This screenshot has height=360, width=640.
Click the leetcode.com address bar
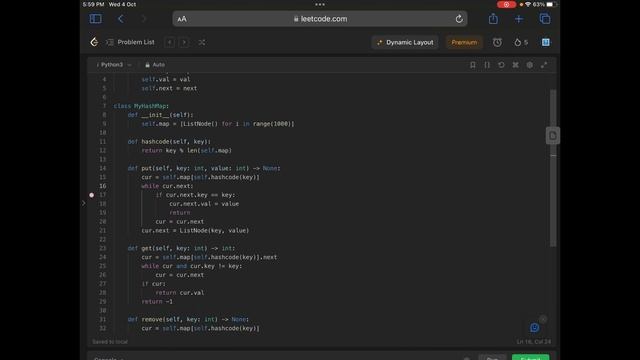(x=320, y=19)
